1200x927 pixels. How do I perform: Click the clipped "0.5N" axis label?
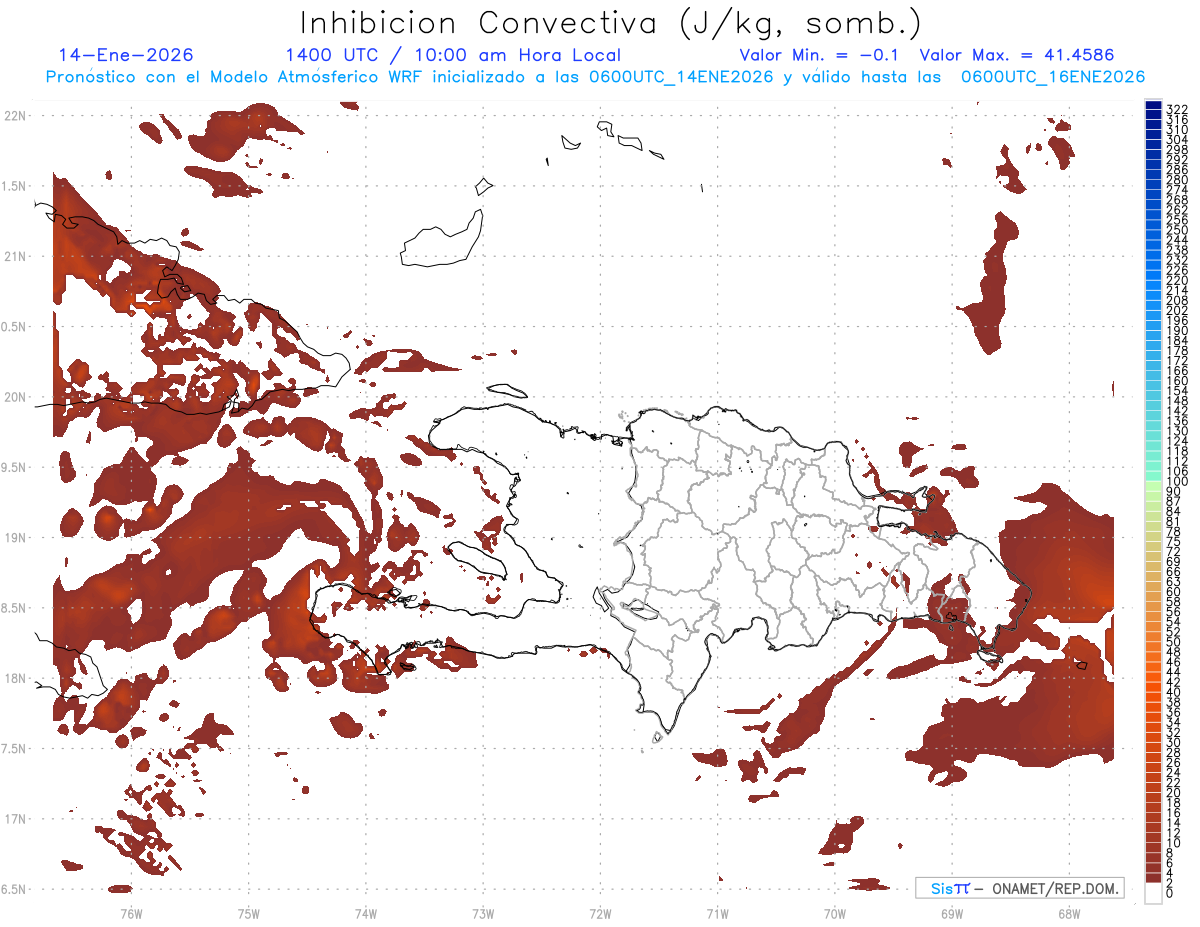tap(13, 327)
